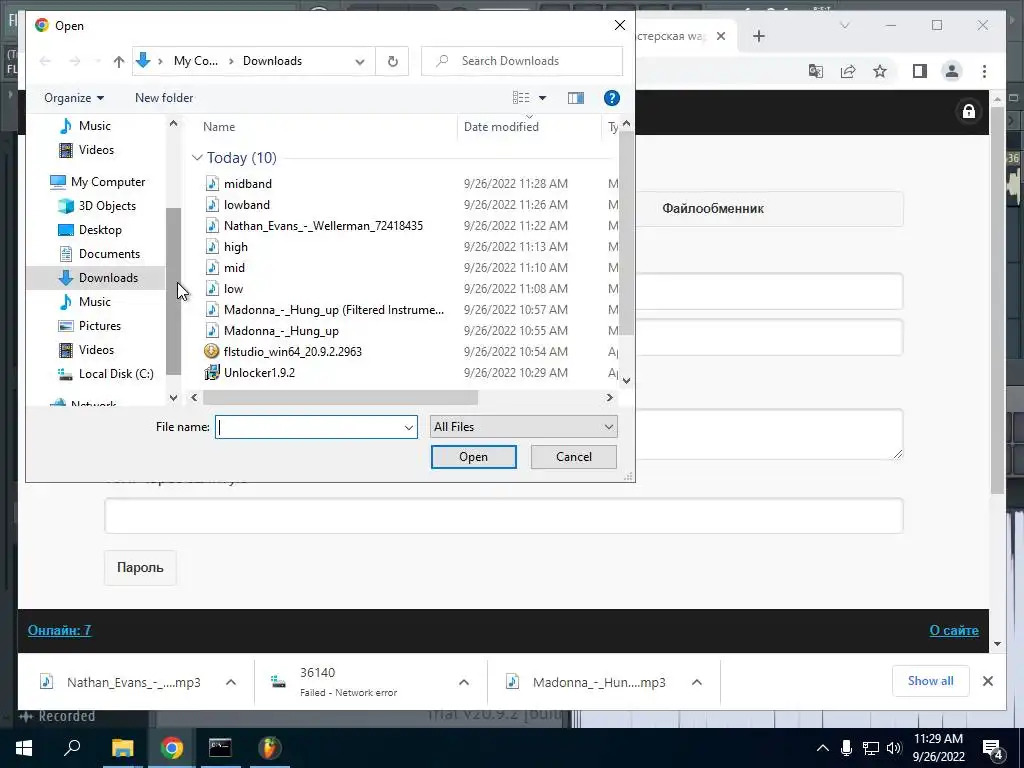Open the О сайте link

coord(953,630)
